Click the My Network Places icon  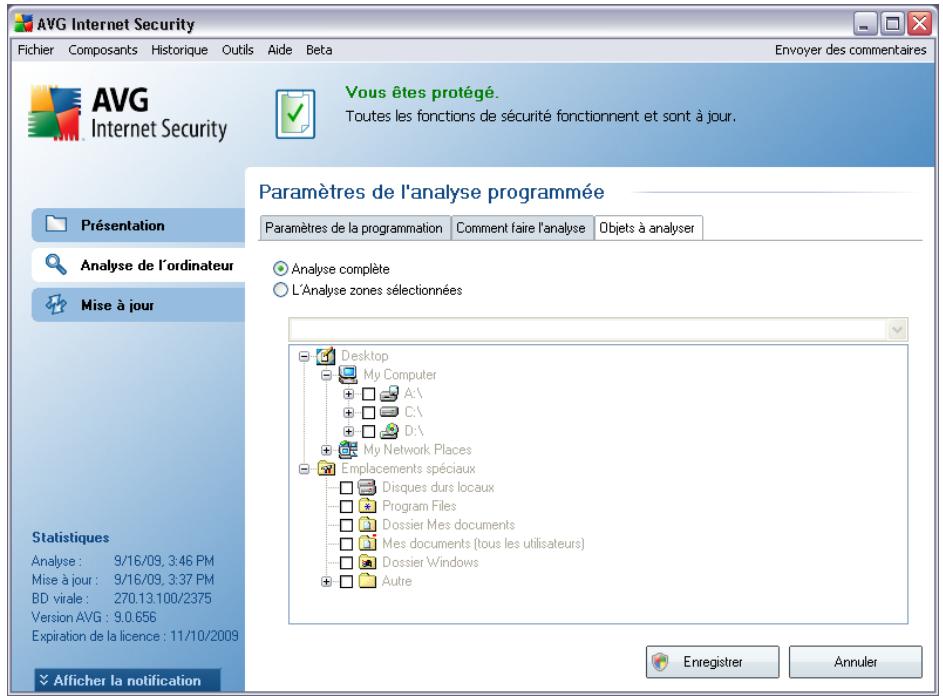[348, 449]
